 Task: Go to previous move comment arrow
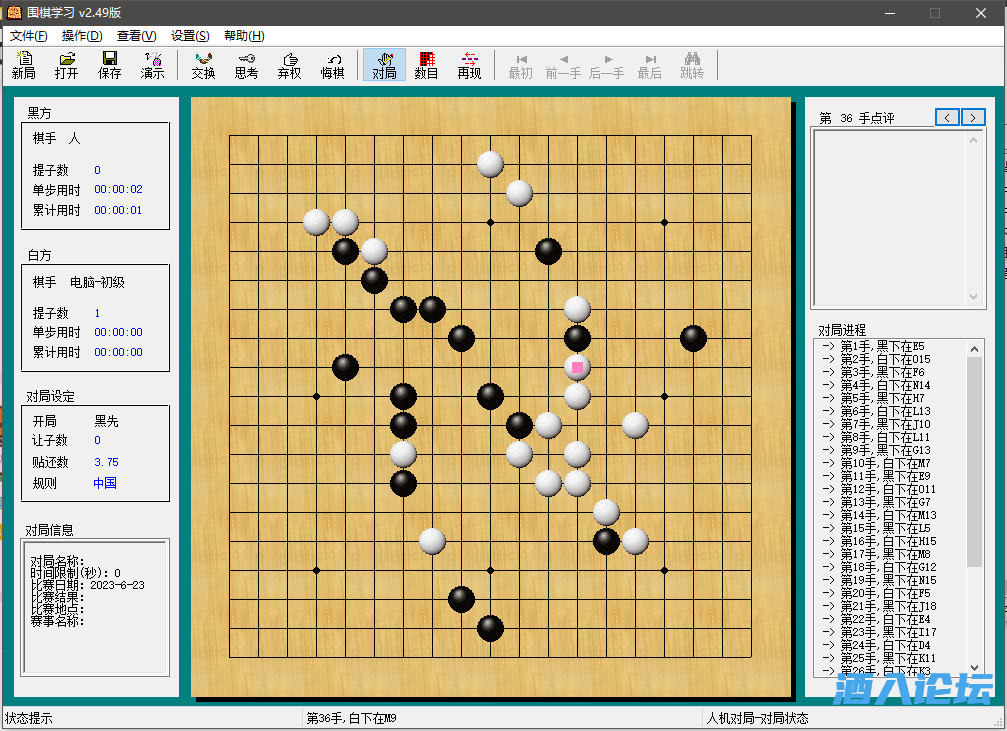click(x=947, y=117)
